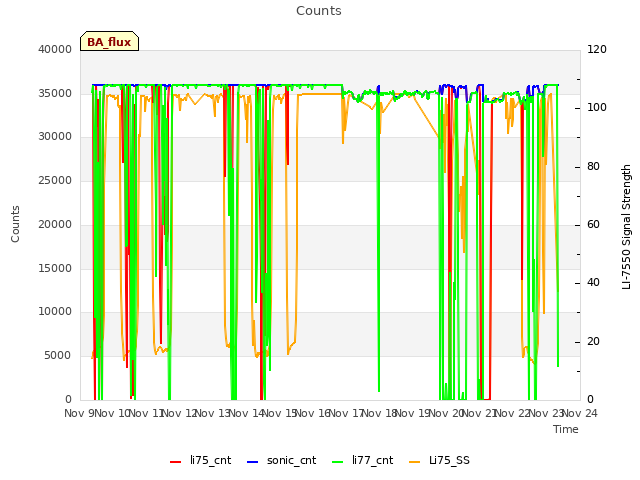
Task: Click the orange Li75_SS legend swatch
Action: (414, 462)
